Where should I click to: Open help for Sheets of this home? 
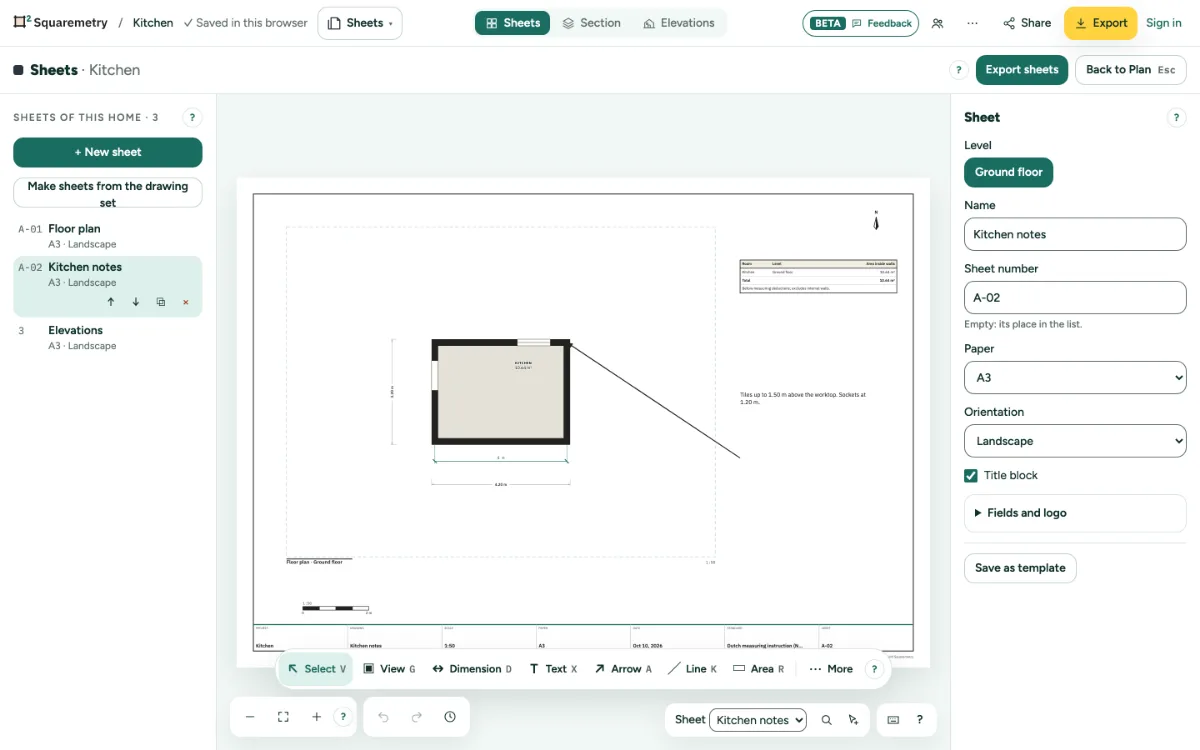tap(192, 117)
